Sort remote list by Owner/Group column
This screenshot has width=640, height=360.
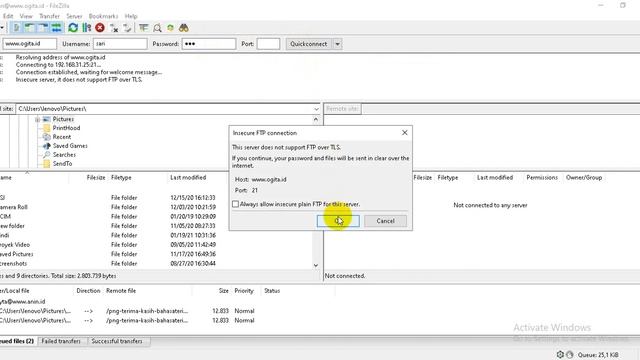pyautogui.click(x=584, y=178)
